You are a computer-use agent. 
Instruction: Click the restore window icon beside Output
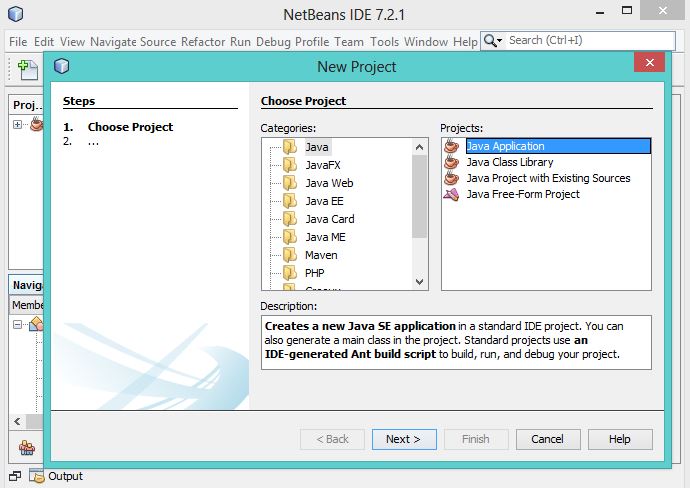15,476
